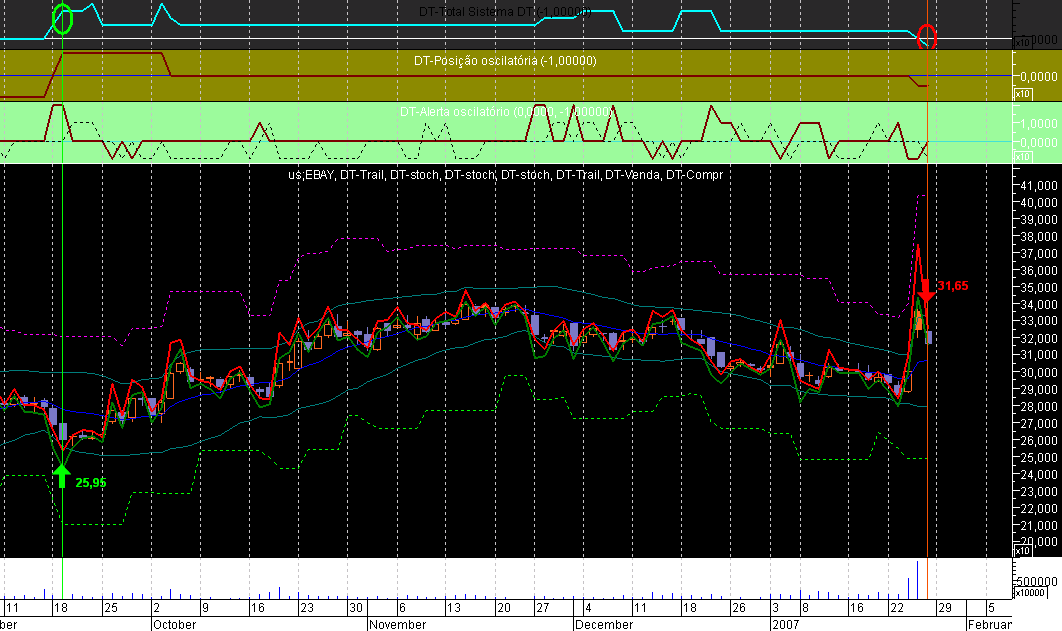
Task: Click the November label on the date axis
Action: [397, 624]
